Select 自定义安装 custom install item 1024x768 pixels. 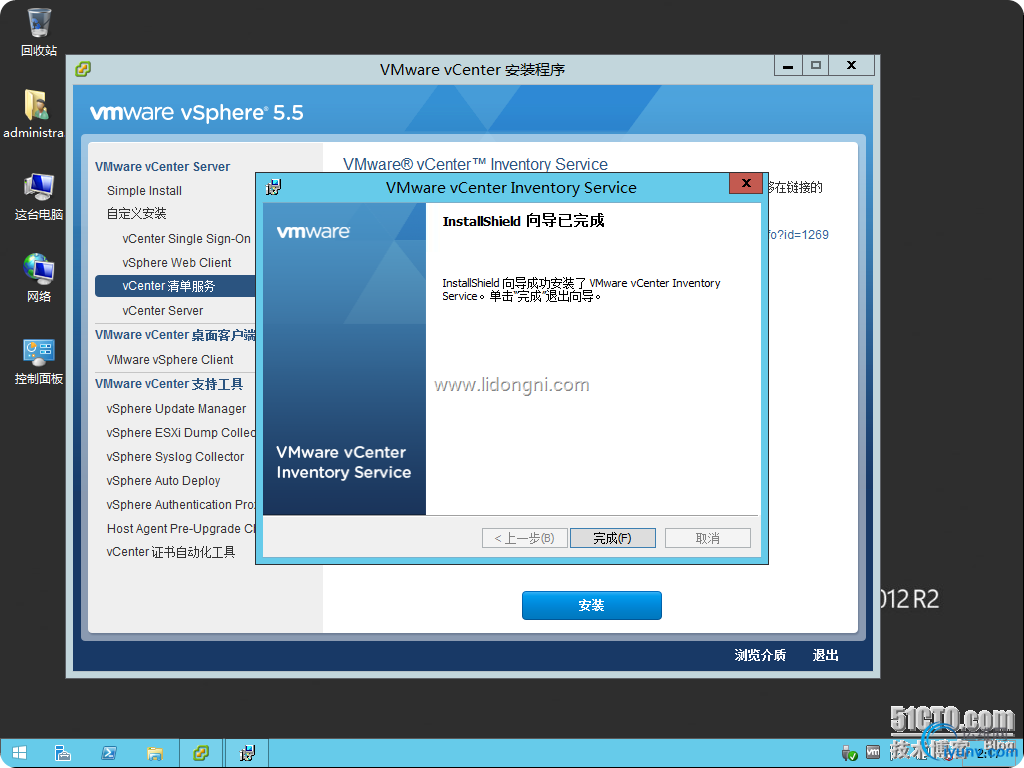click(x=136, y=214)
